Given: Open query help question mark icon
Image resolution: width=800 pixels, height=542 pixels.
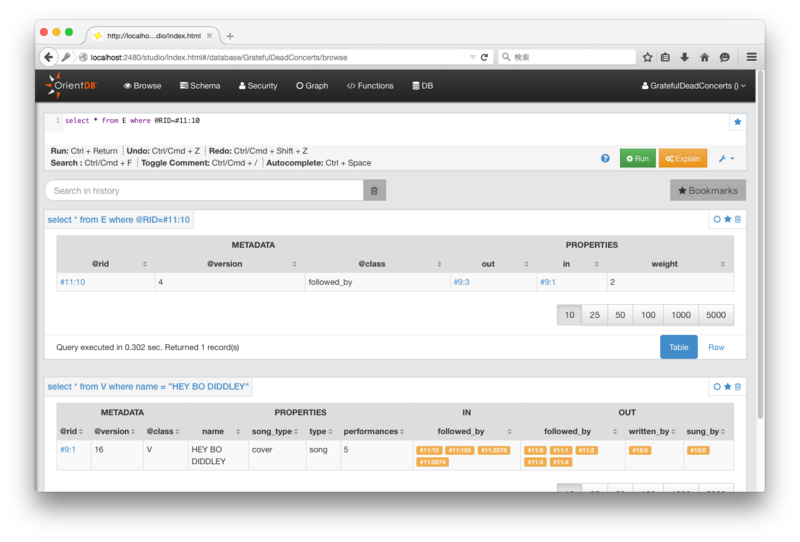Looking at the screenshot, I should coord(605,158).
